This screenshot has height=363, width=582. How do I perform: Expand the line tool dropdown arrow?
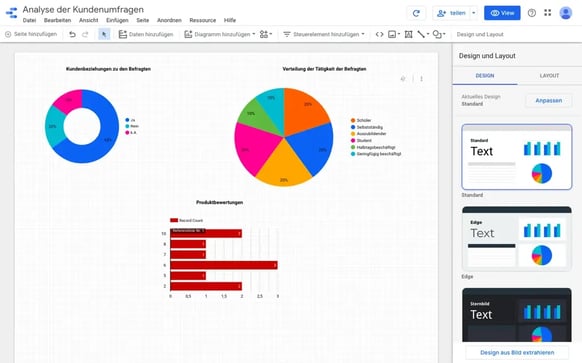point(428,35)
